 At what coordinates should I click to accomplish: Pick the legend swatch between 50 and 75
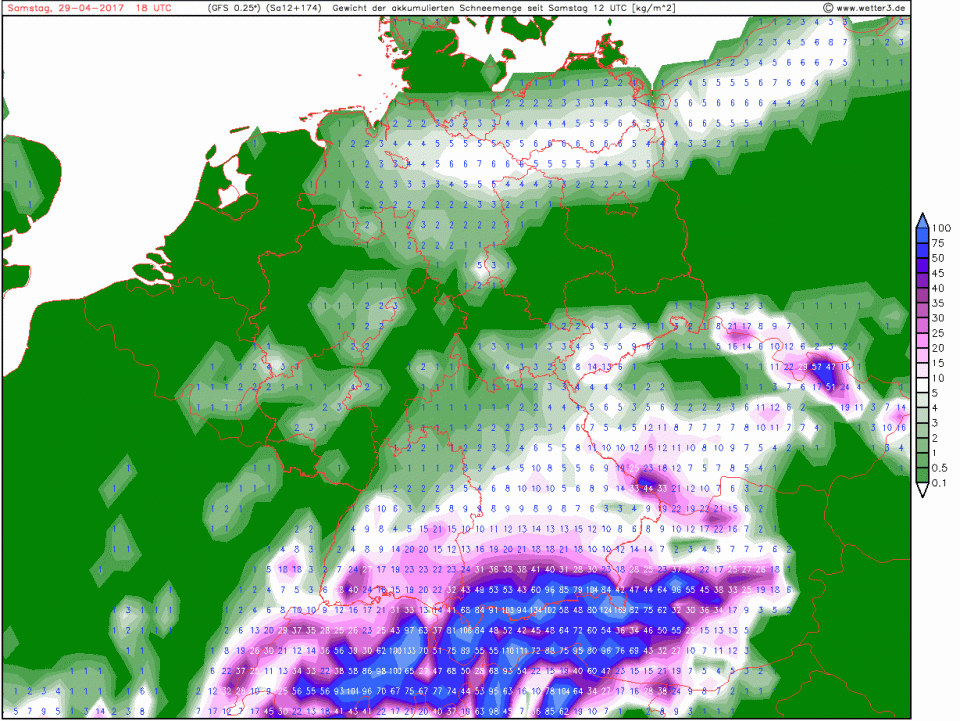click(921, 250)
